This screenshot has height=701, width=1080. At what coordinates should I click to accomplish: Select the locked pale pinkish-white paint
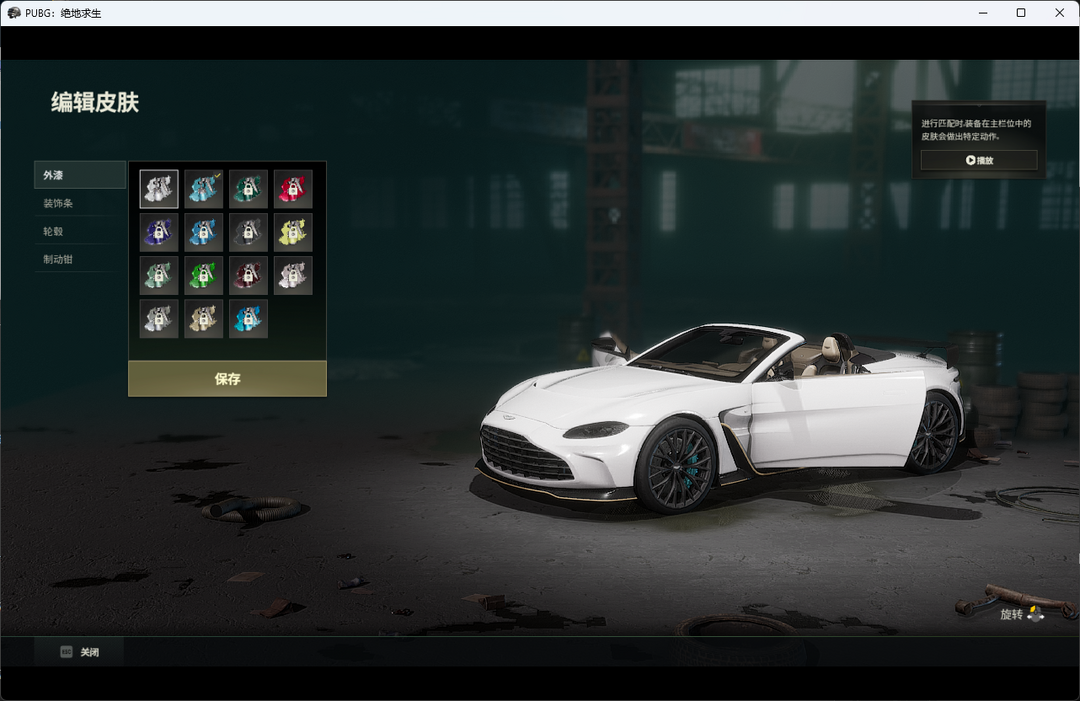pos(293,275)
